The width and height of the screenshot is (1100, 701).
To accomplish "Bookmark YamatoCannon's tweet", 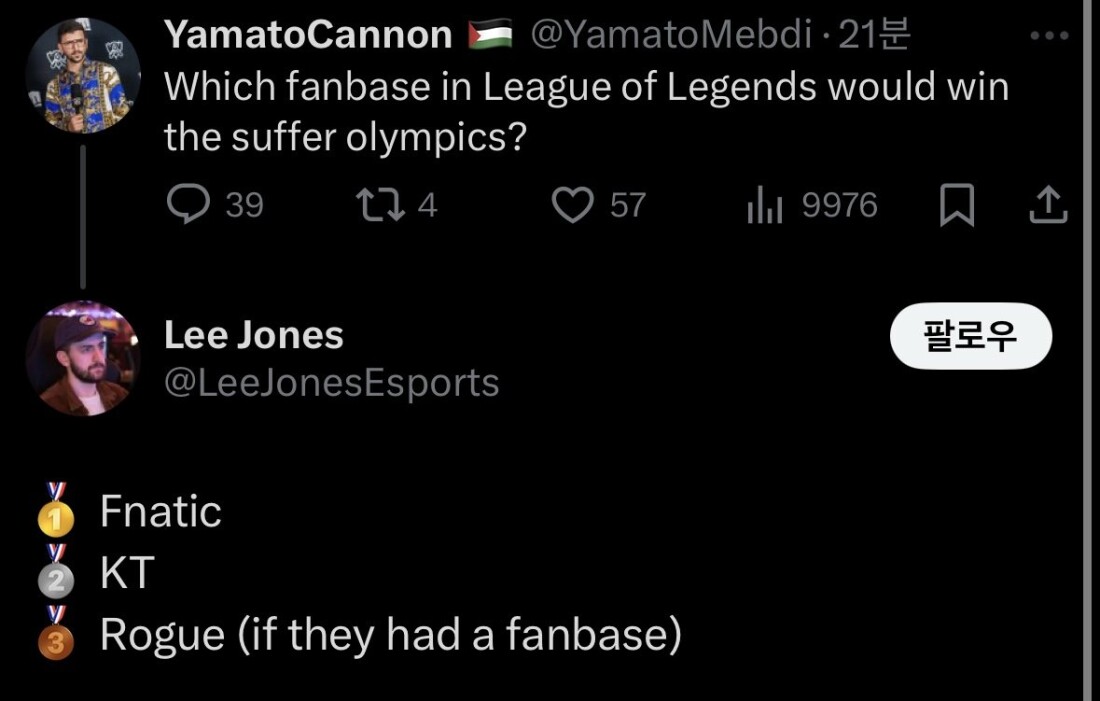I will point(958,206).
